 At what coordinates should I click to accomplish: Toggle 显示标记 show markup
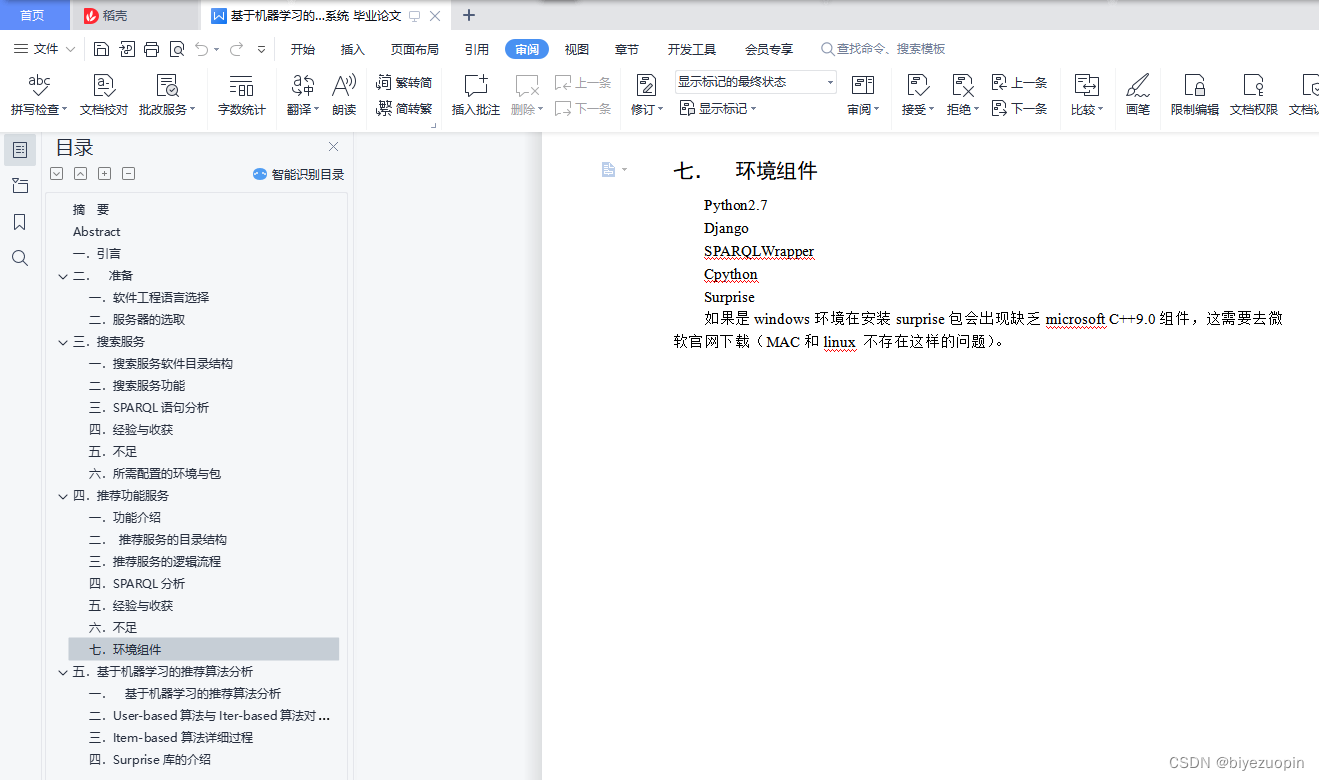[x=718, y=108]
